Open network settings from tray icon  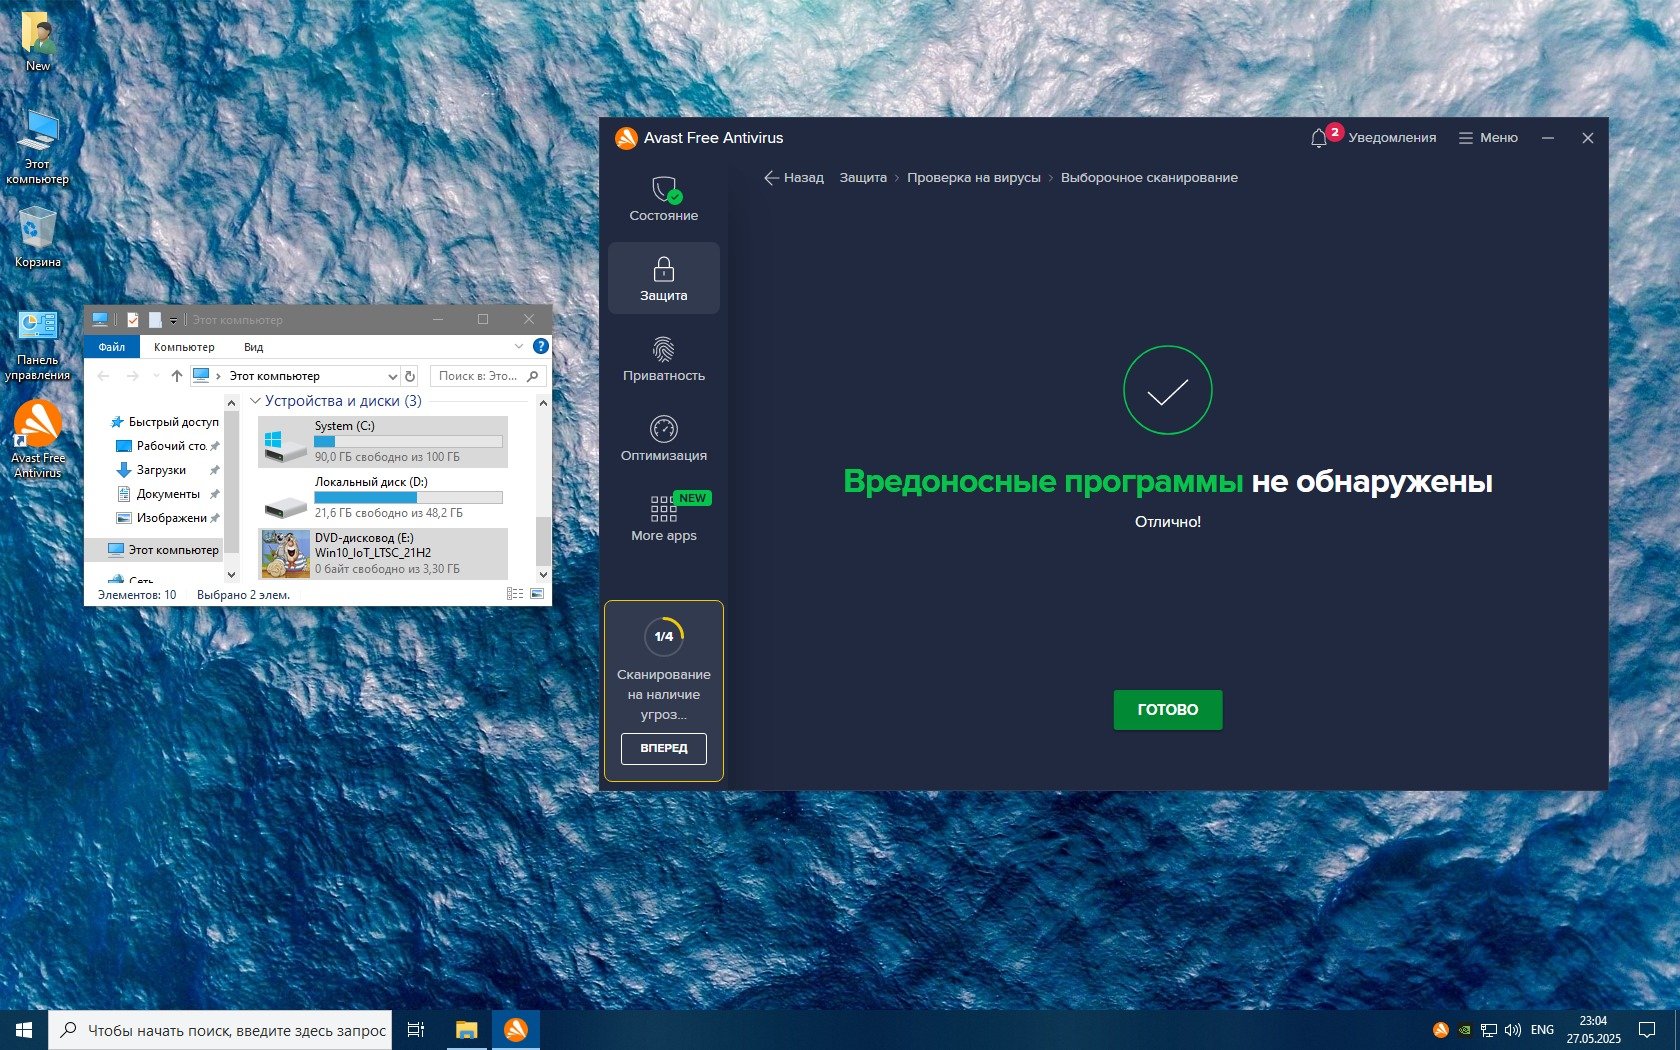1489,1030
